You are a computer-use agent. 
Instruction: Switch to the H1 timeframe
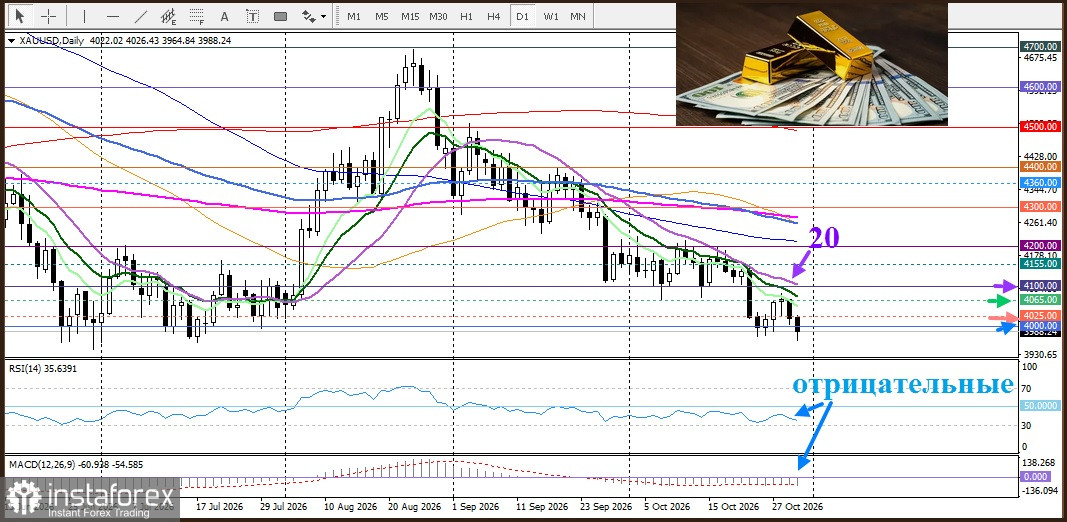pos(466,16)
